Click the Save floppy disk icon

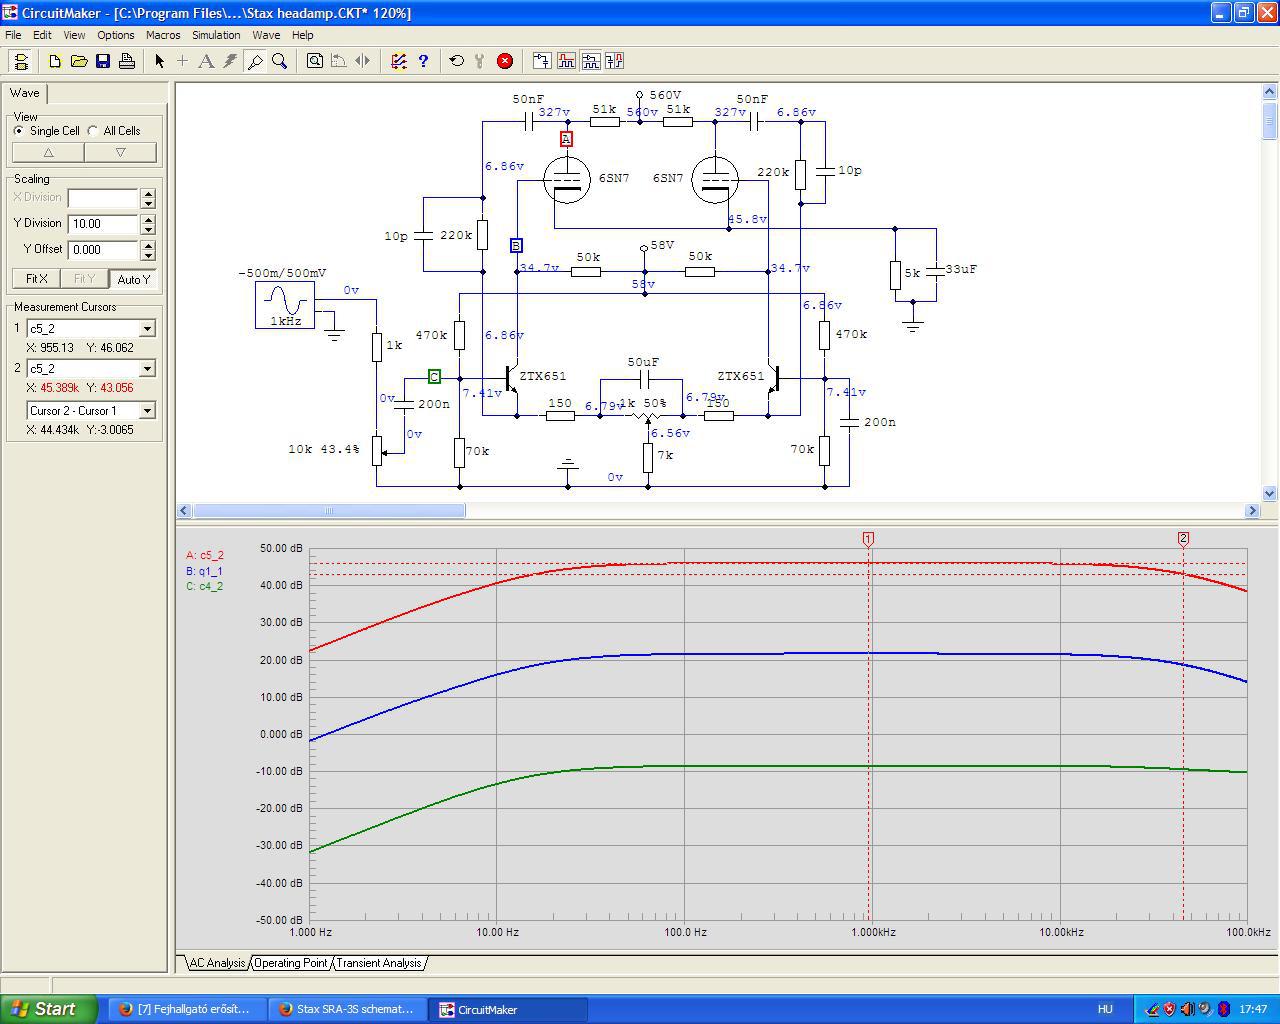pyautogui.click(x=103, y=61)
